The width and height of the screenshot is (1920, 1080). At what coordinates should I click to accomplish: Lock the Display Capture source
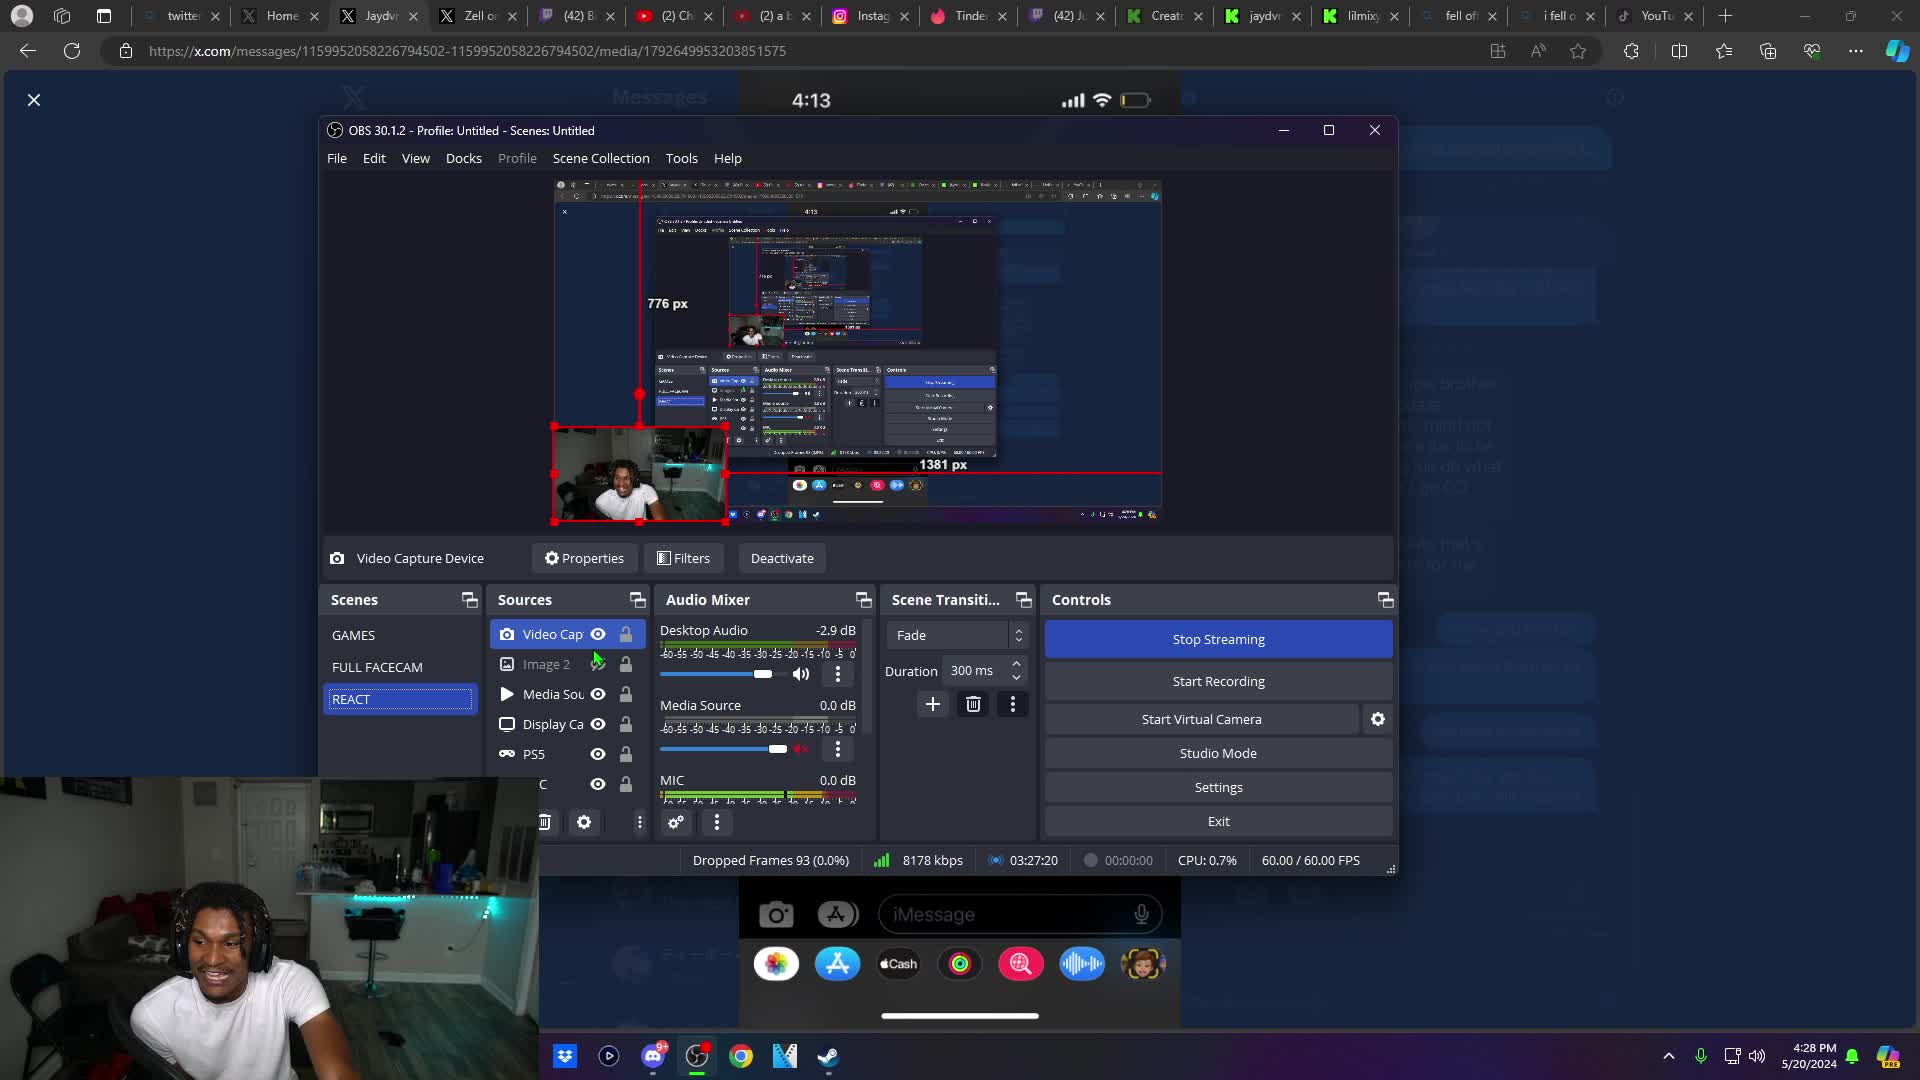626,724
